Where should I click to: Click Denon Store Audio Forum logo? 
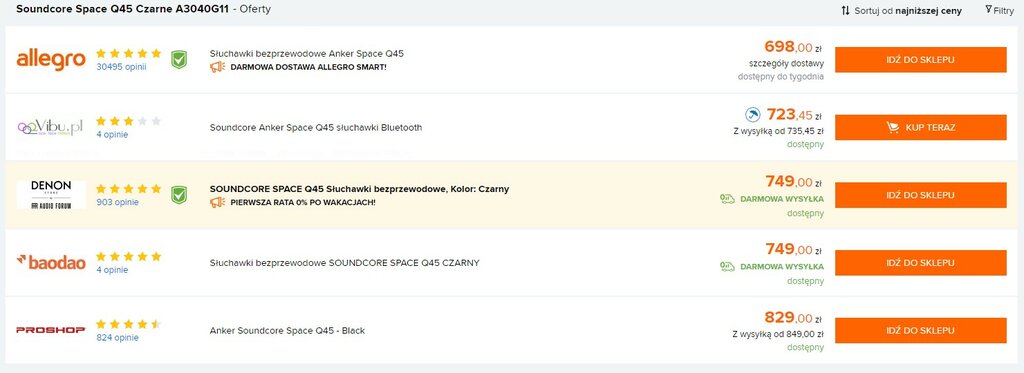click(x=51, y=195)
